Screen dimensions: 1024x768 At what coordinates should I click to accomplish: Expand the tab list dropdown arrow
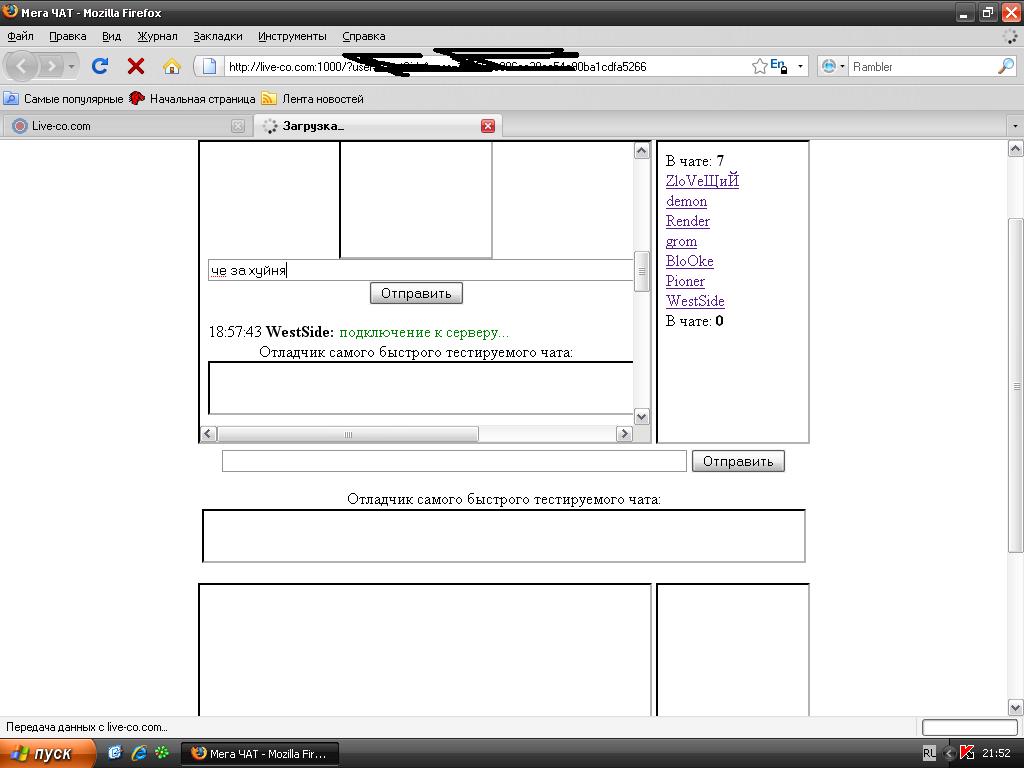(x=1015, y=126)
